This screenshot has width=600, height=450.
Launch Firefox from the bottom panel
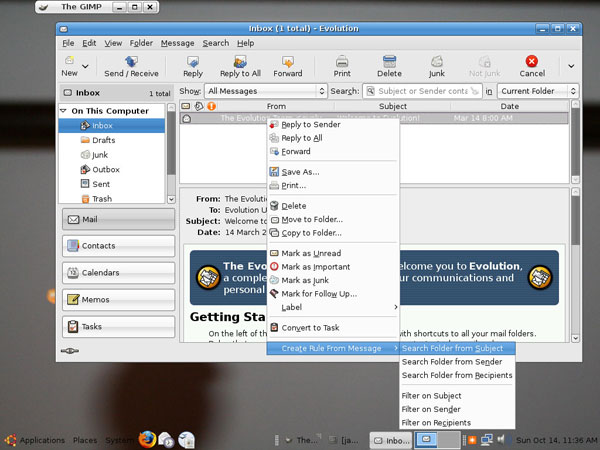coord(148,439)
